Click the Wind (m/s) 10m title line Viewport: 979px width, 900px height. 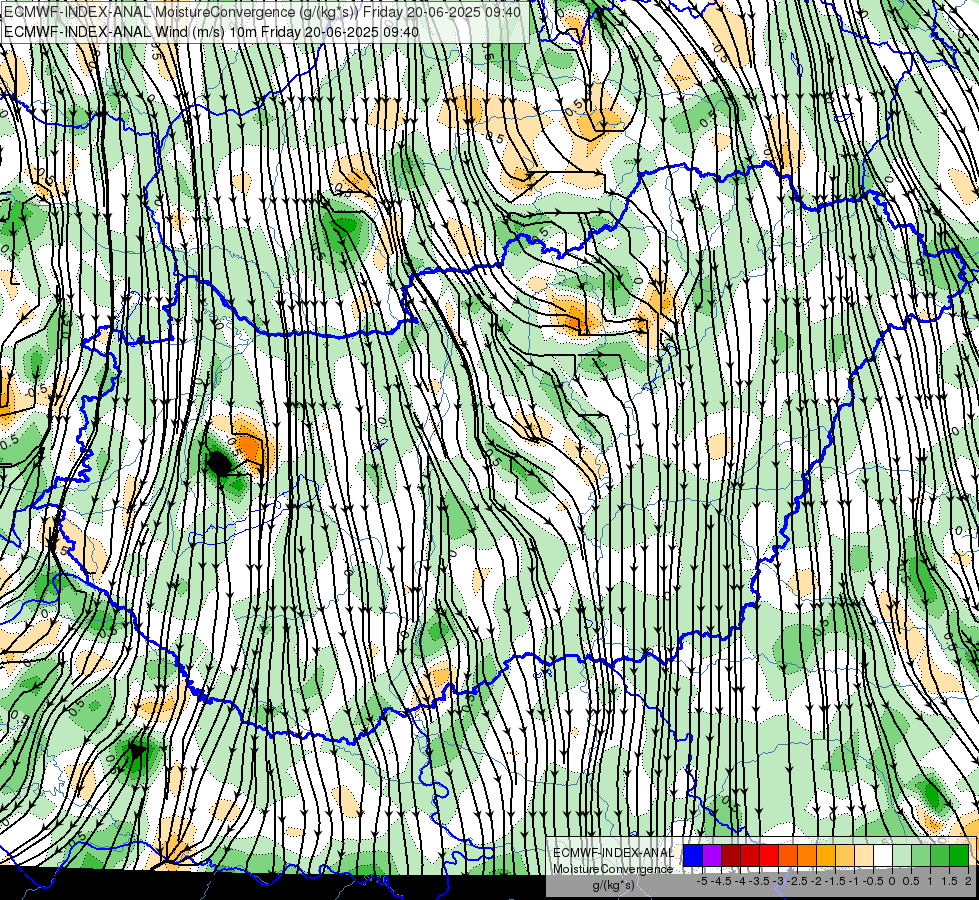click(212, 31)
